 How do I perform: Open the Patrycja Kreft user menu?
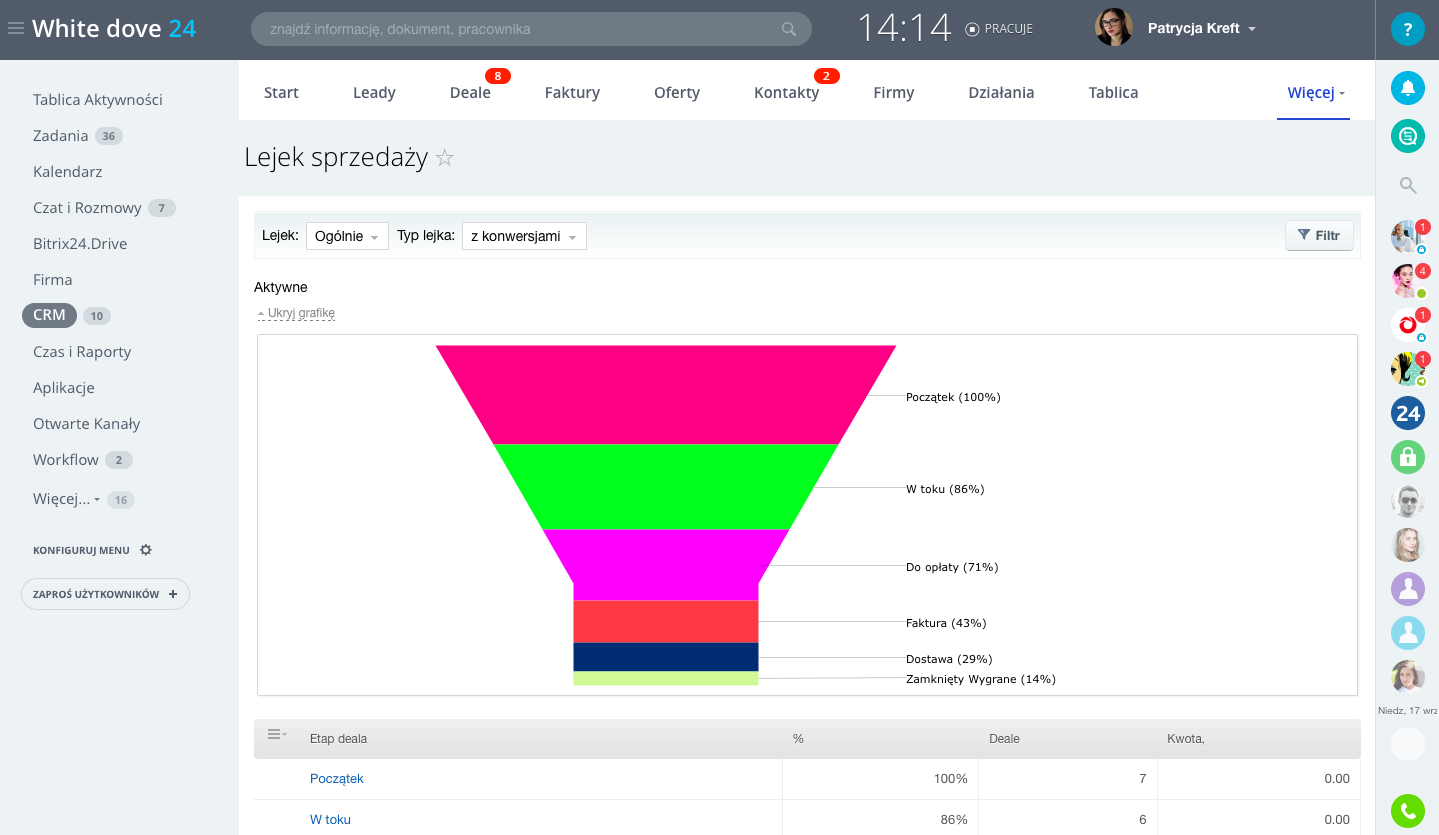click(x=1200, y=29)
